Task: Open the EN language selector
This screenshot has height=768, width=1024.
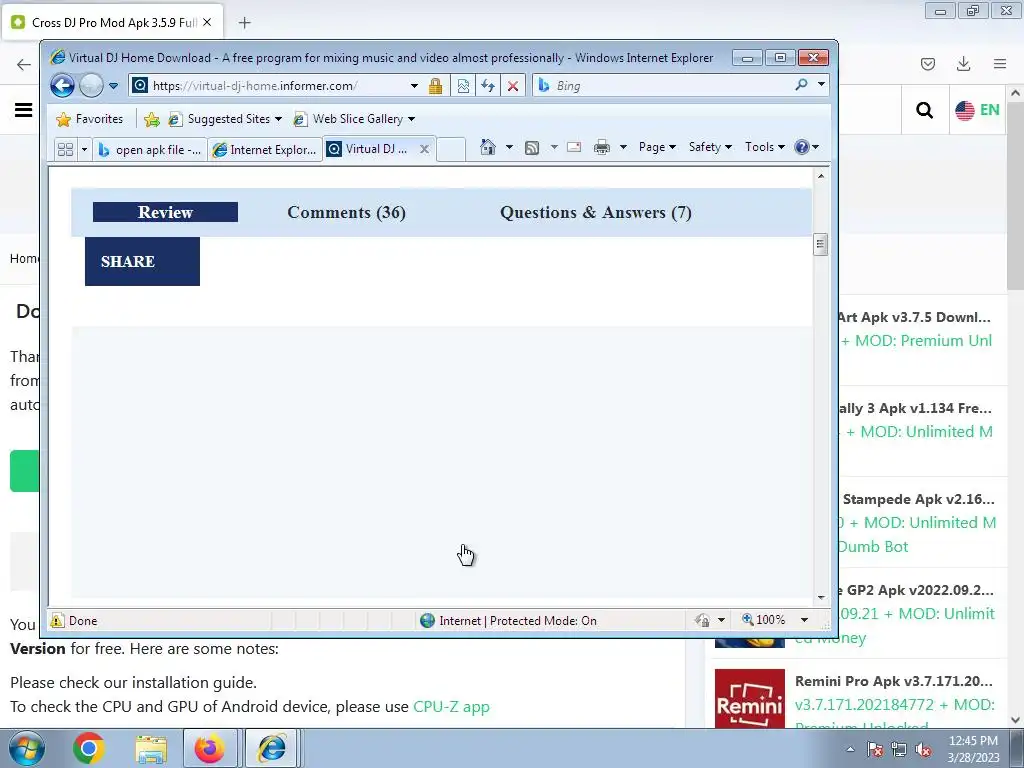Action: pos(977,110)
